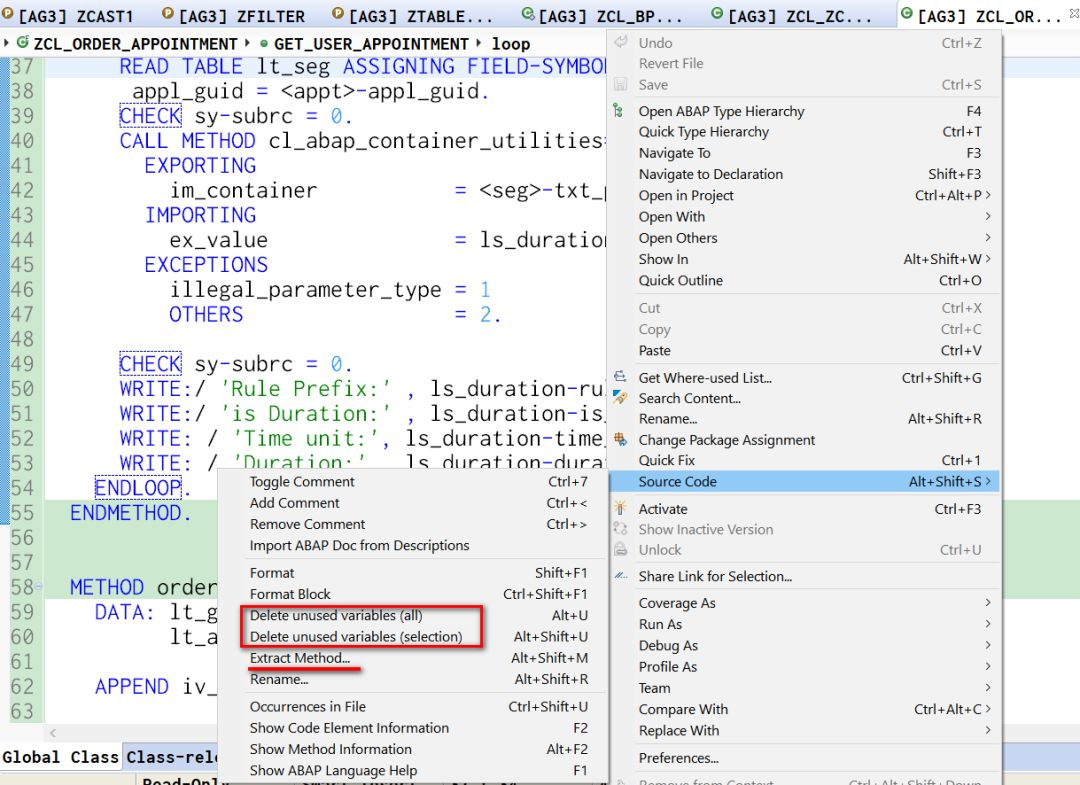
Task: Click the Show Inactive Version icon
Action: (620, 529)
